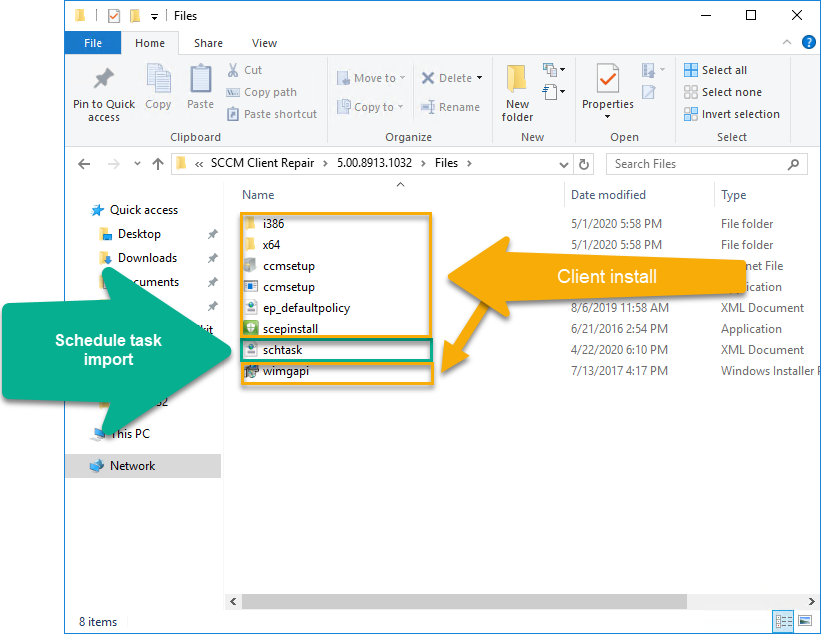Open title bar folder system icon

[80, 16]
